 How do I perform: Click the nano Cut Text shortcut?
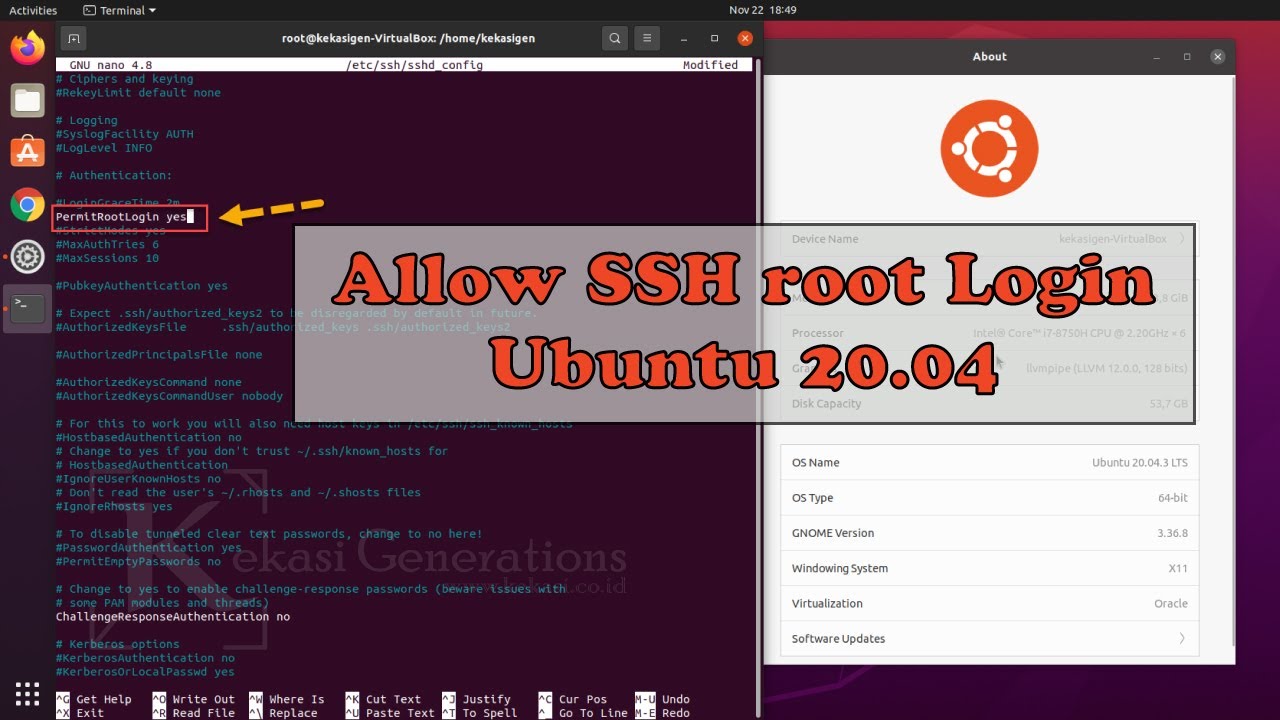coord(383,699)
